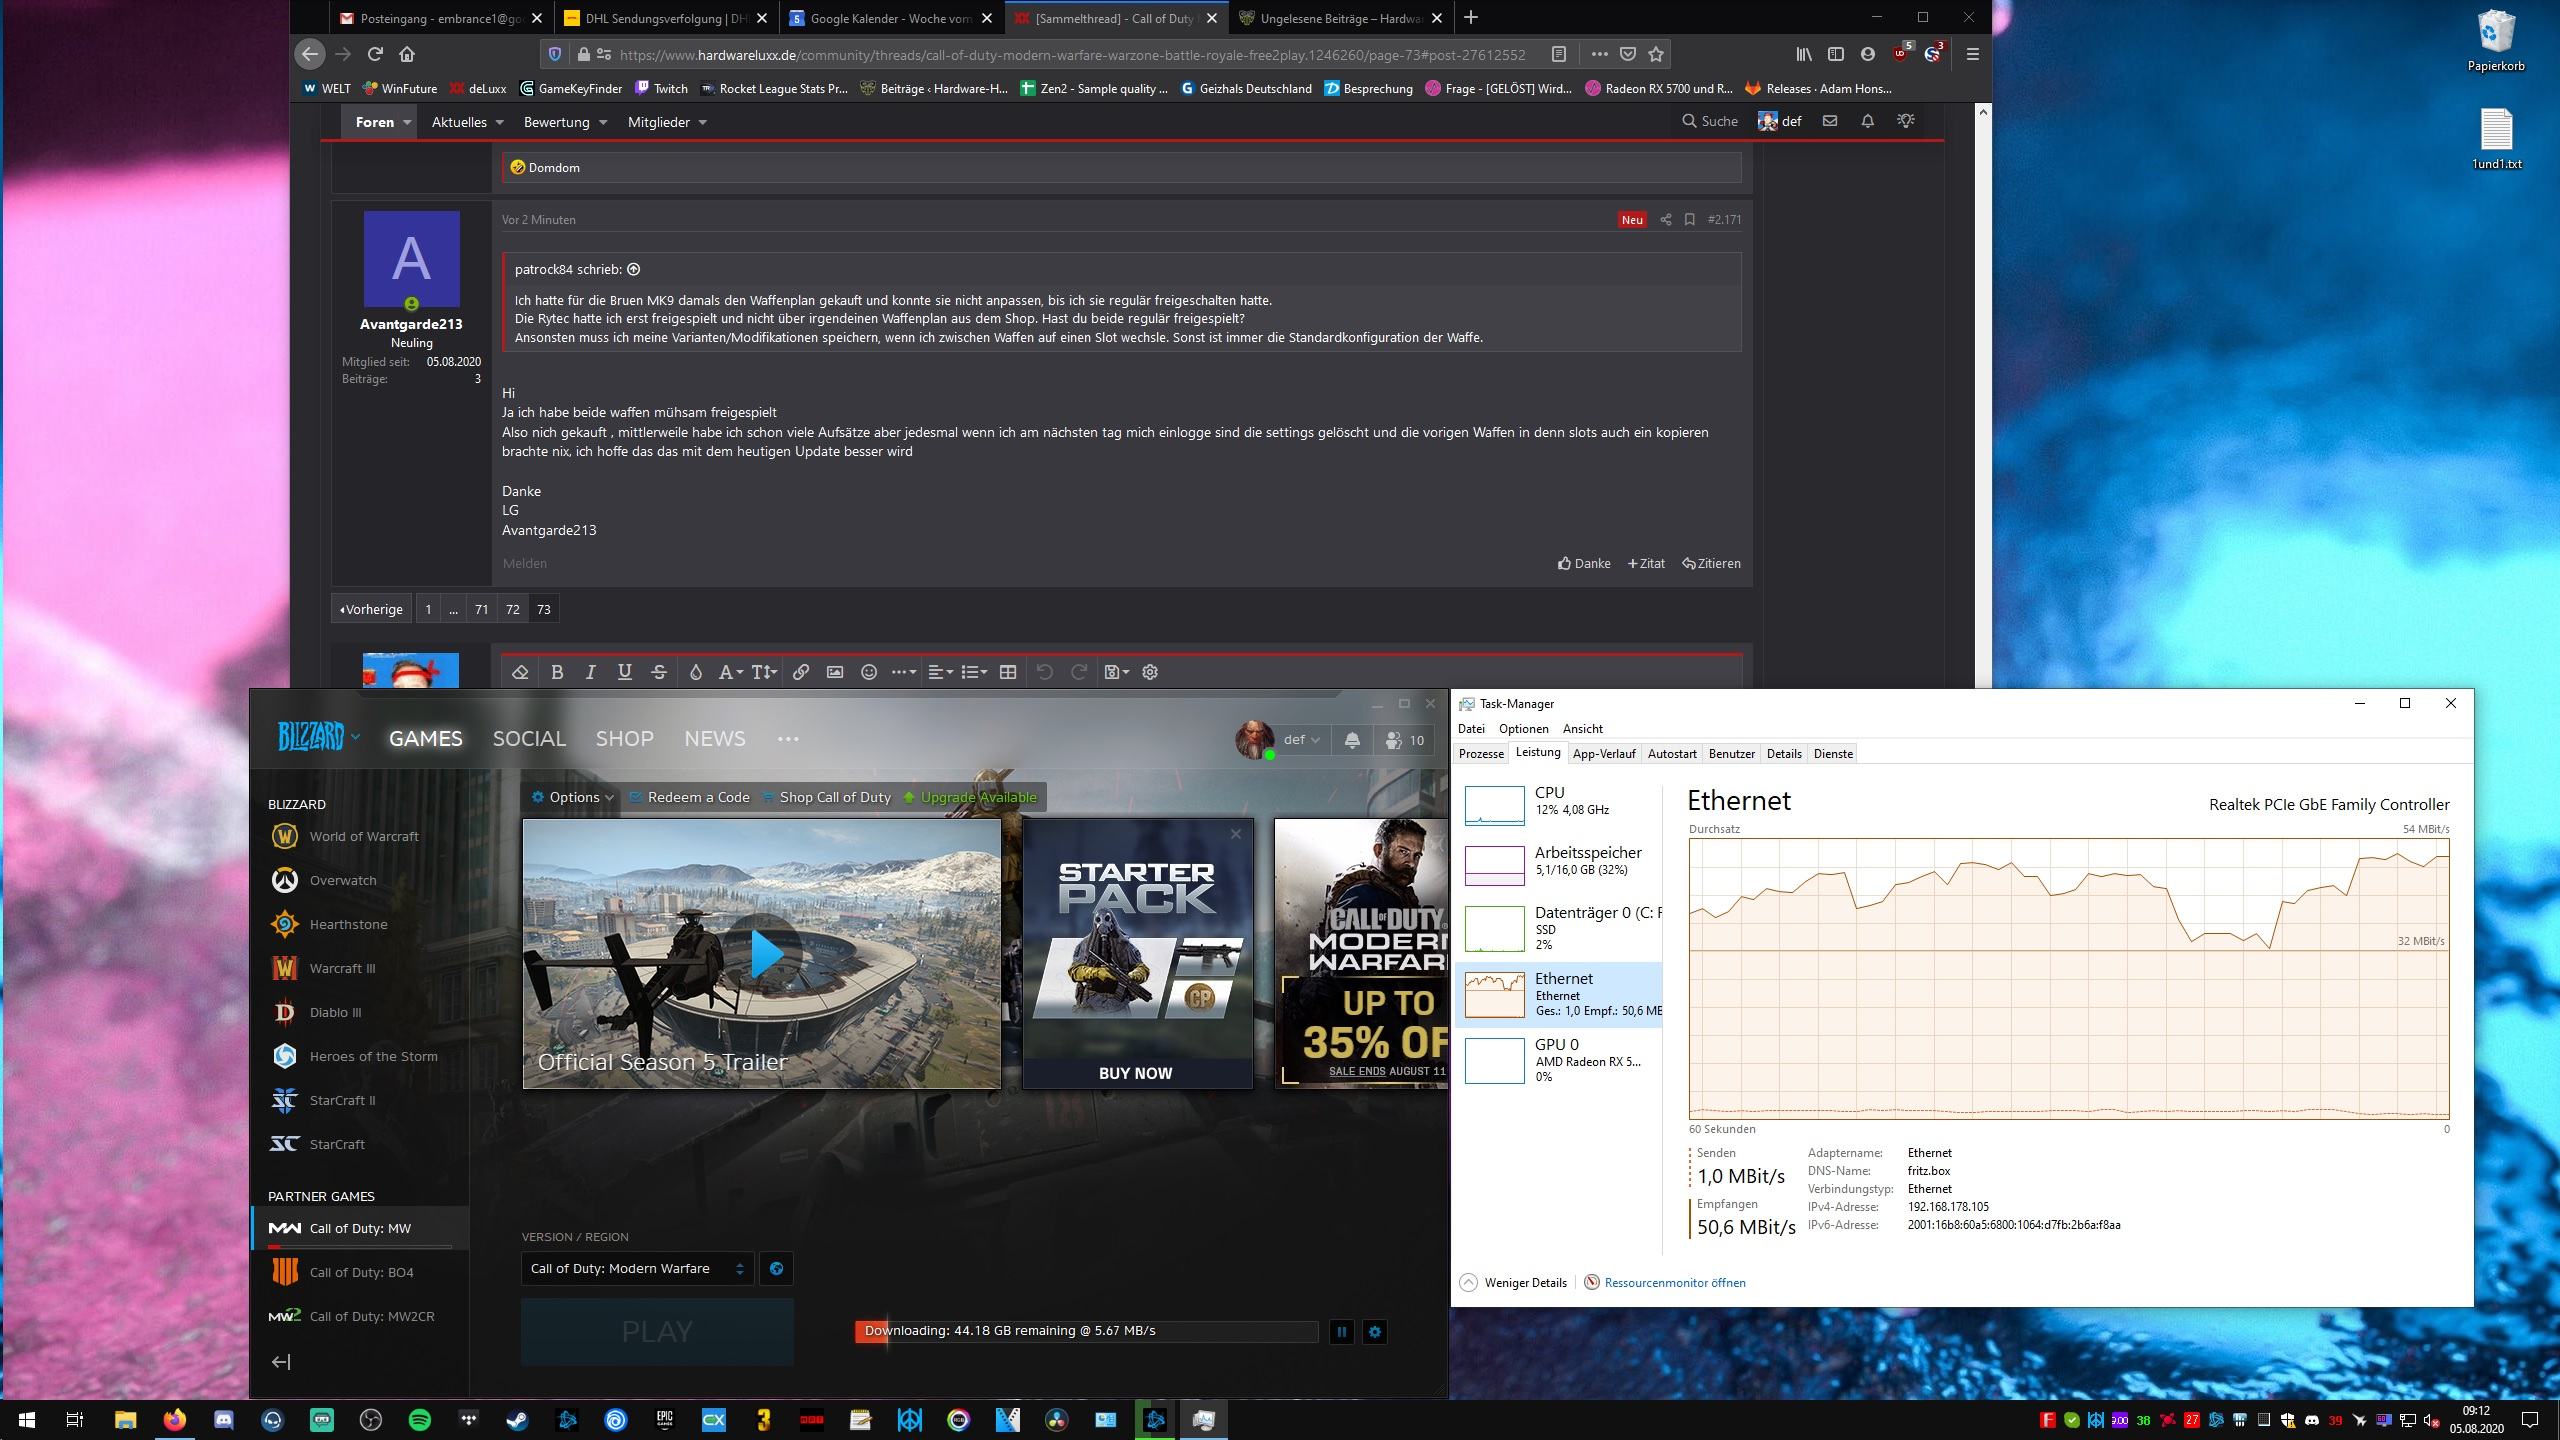Click the Danke like button on the post
Image resolution: width=2560 pixels, height=1440 pixels.
[x=1584, y=564]
